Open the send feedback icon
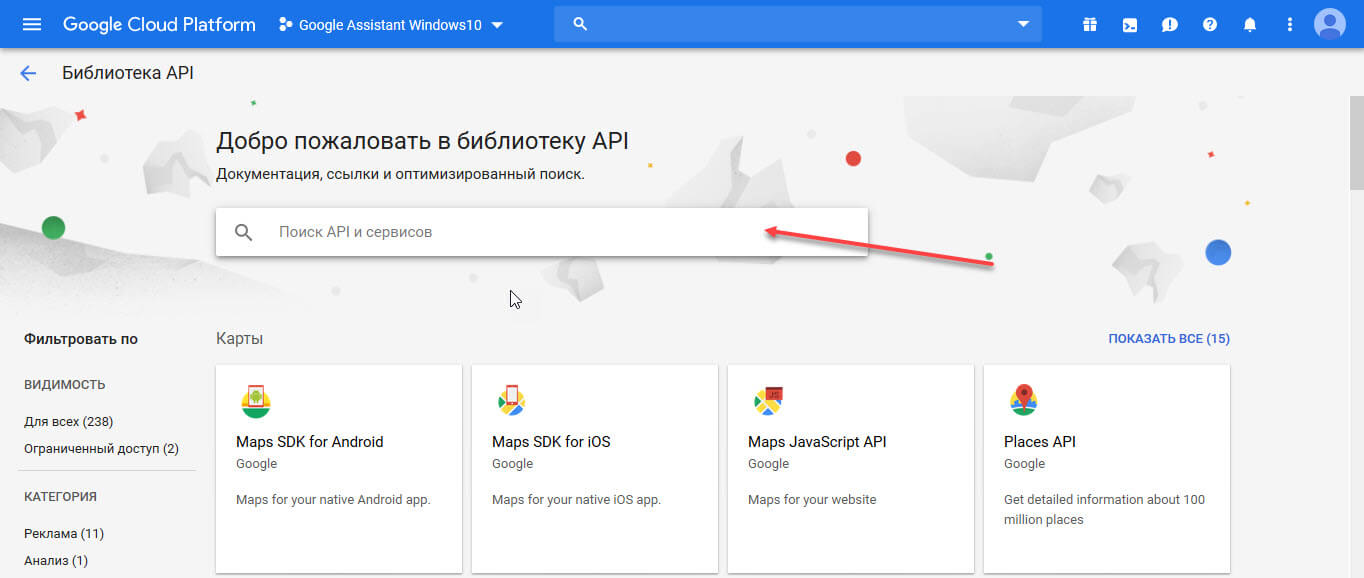This screenshot has width=1364, height=578. (1169, 24)
